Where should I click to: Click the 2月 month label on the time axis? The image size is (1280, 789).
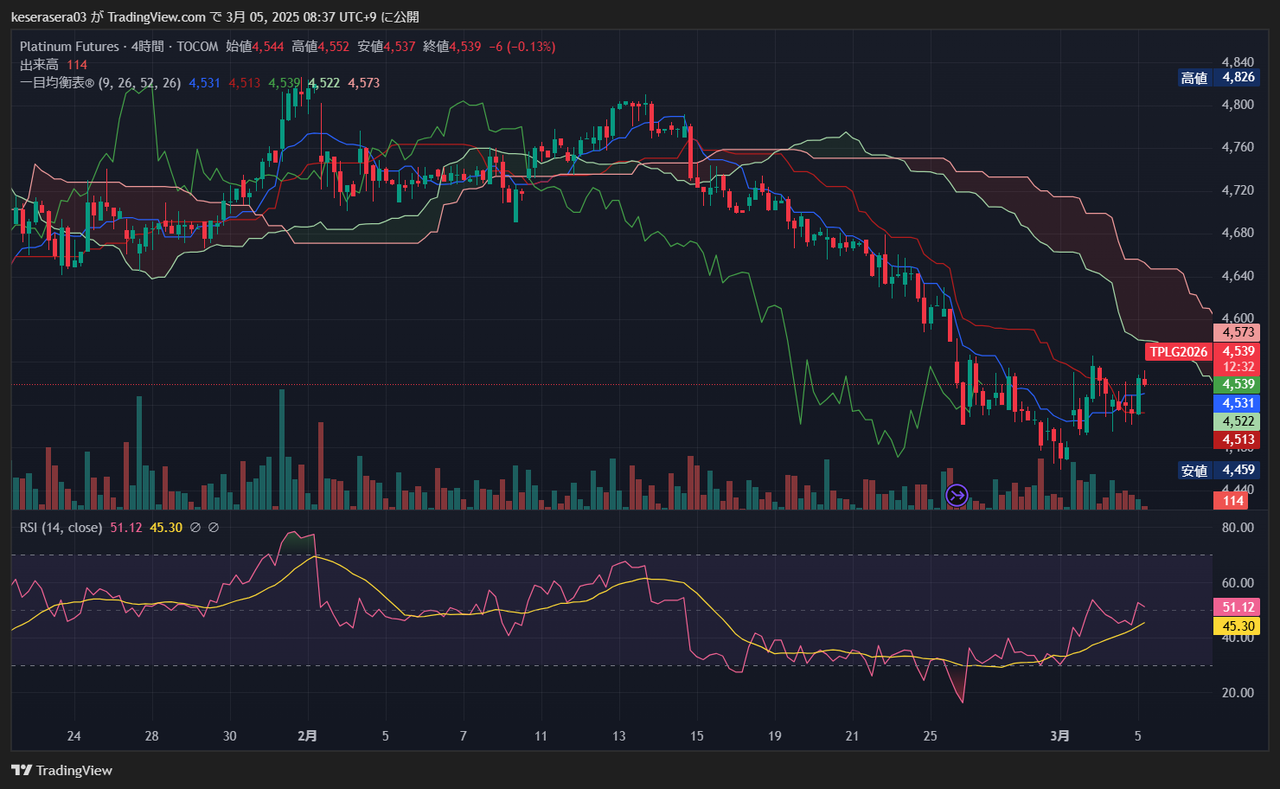point(308,736)
